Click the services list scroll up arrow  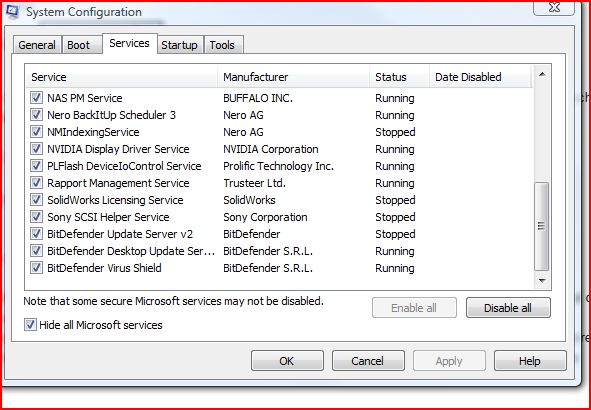(542, 74)
